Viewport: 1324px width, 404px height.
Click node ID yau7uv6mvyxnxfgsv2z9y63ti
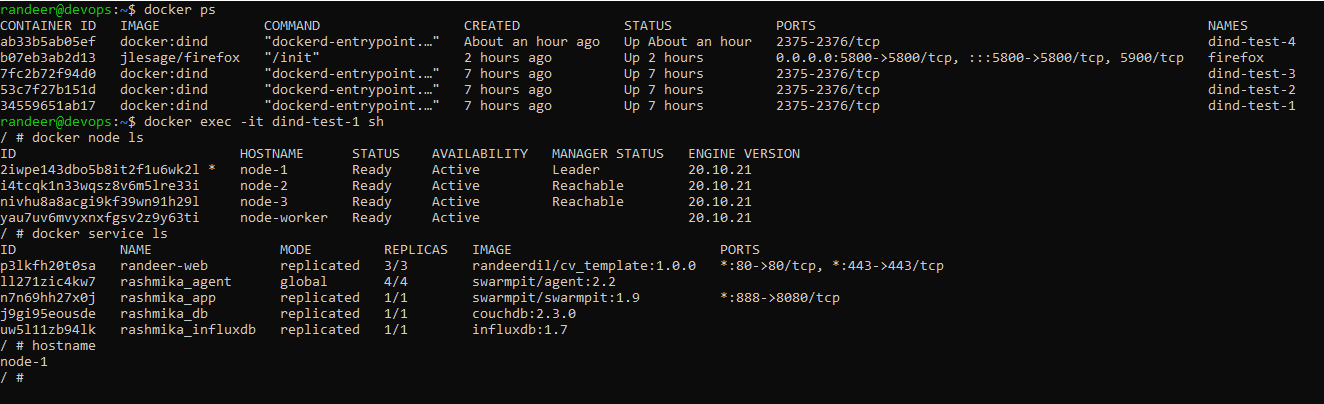coord(100,218)
